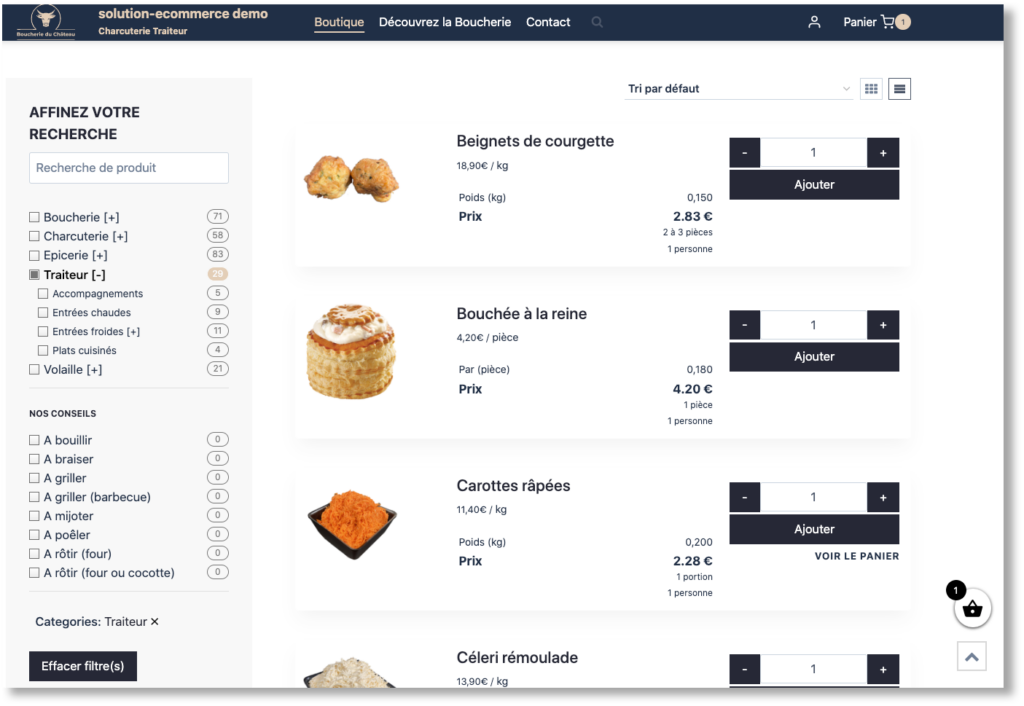Check the Entrées chaudes checkbox

[43, 313]
